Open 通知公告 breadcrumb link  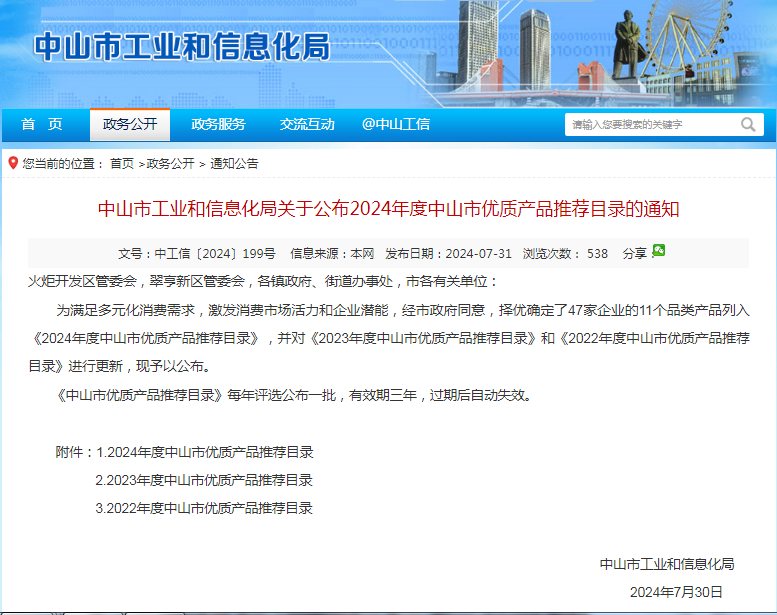pyautogui.click(x=234, y=164)
